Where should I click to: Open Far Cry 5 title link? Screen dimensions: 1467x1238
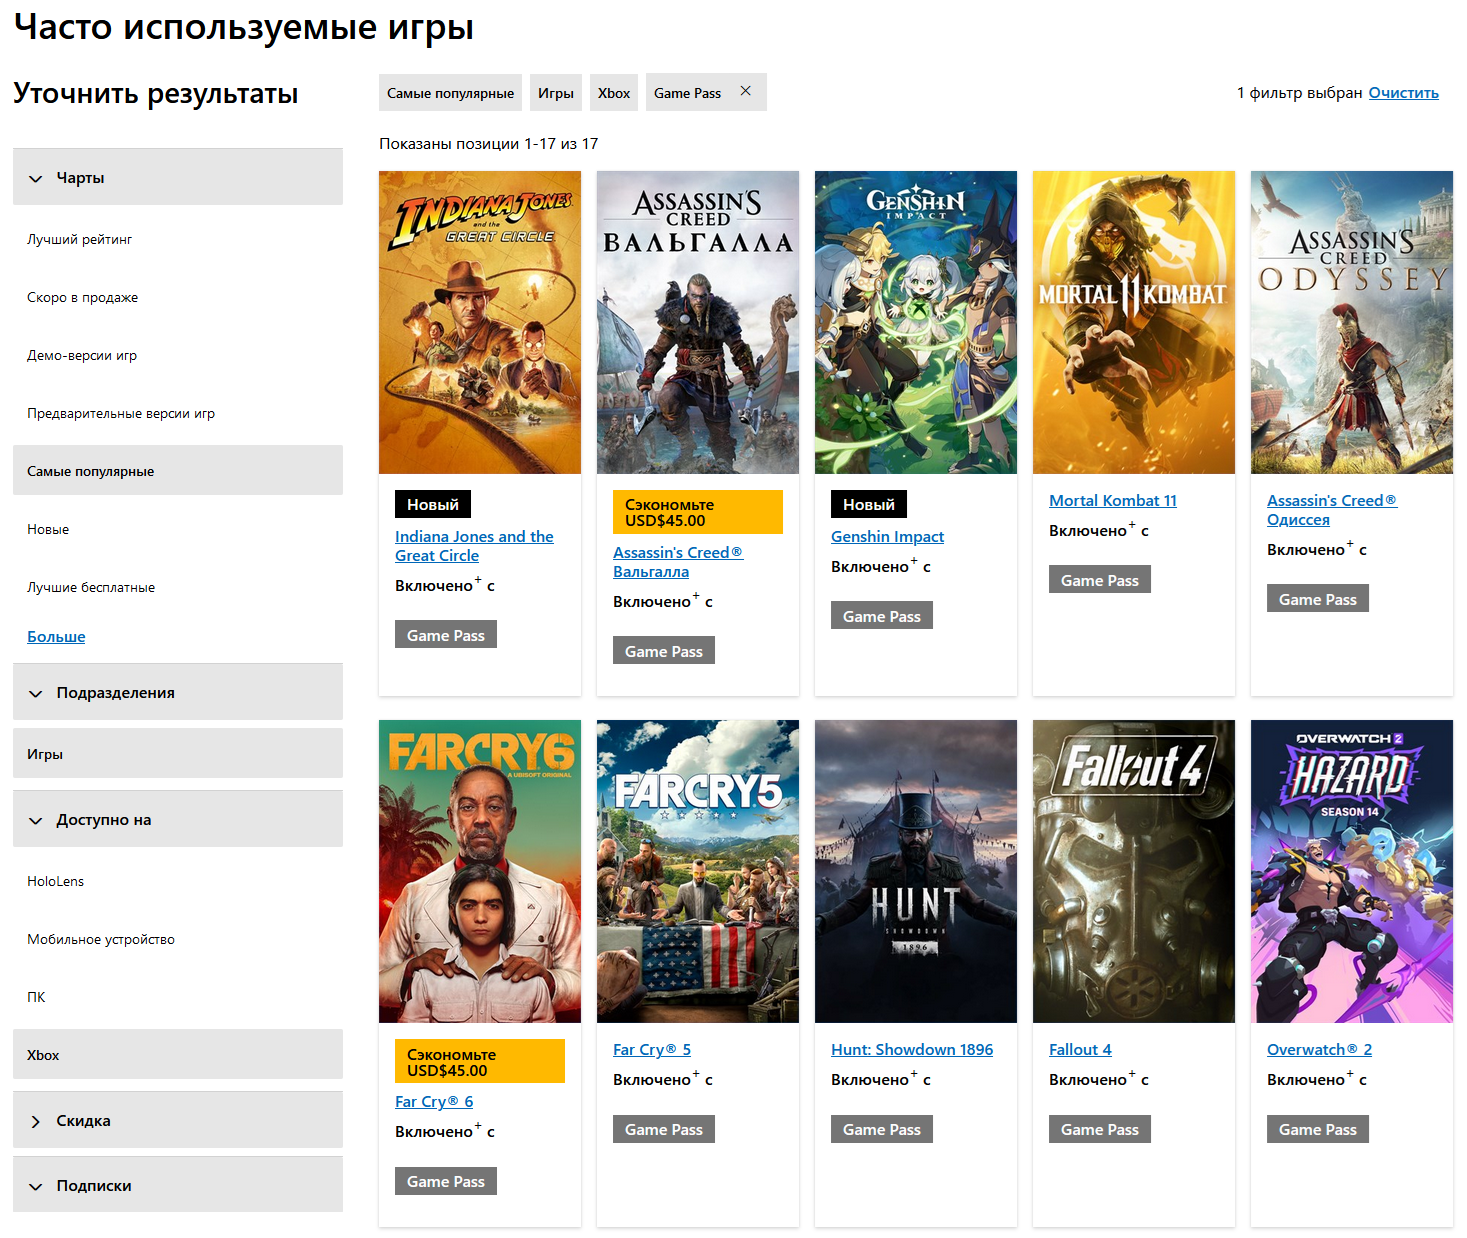coord(652,1050)
